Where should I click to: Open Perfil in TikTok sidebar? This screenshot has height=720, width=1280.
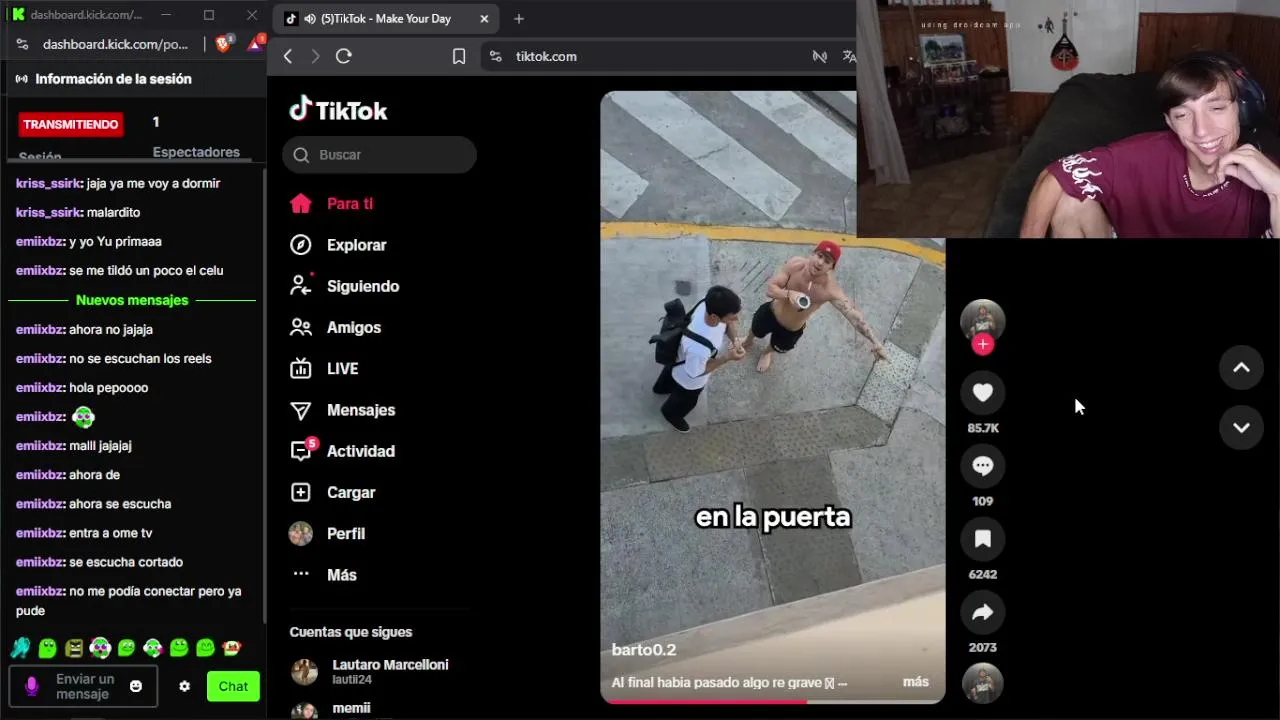click(x=327, y=534)
